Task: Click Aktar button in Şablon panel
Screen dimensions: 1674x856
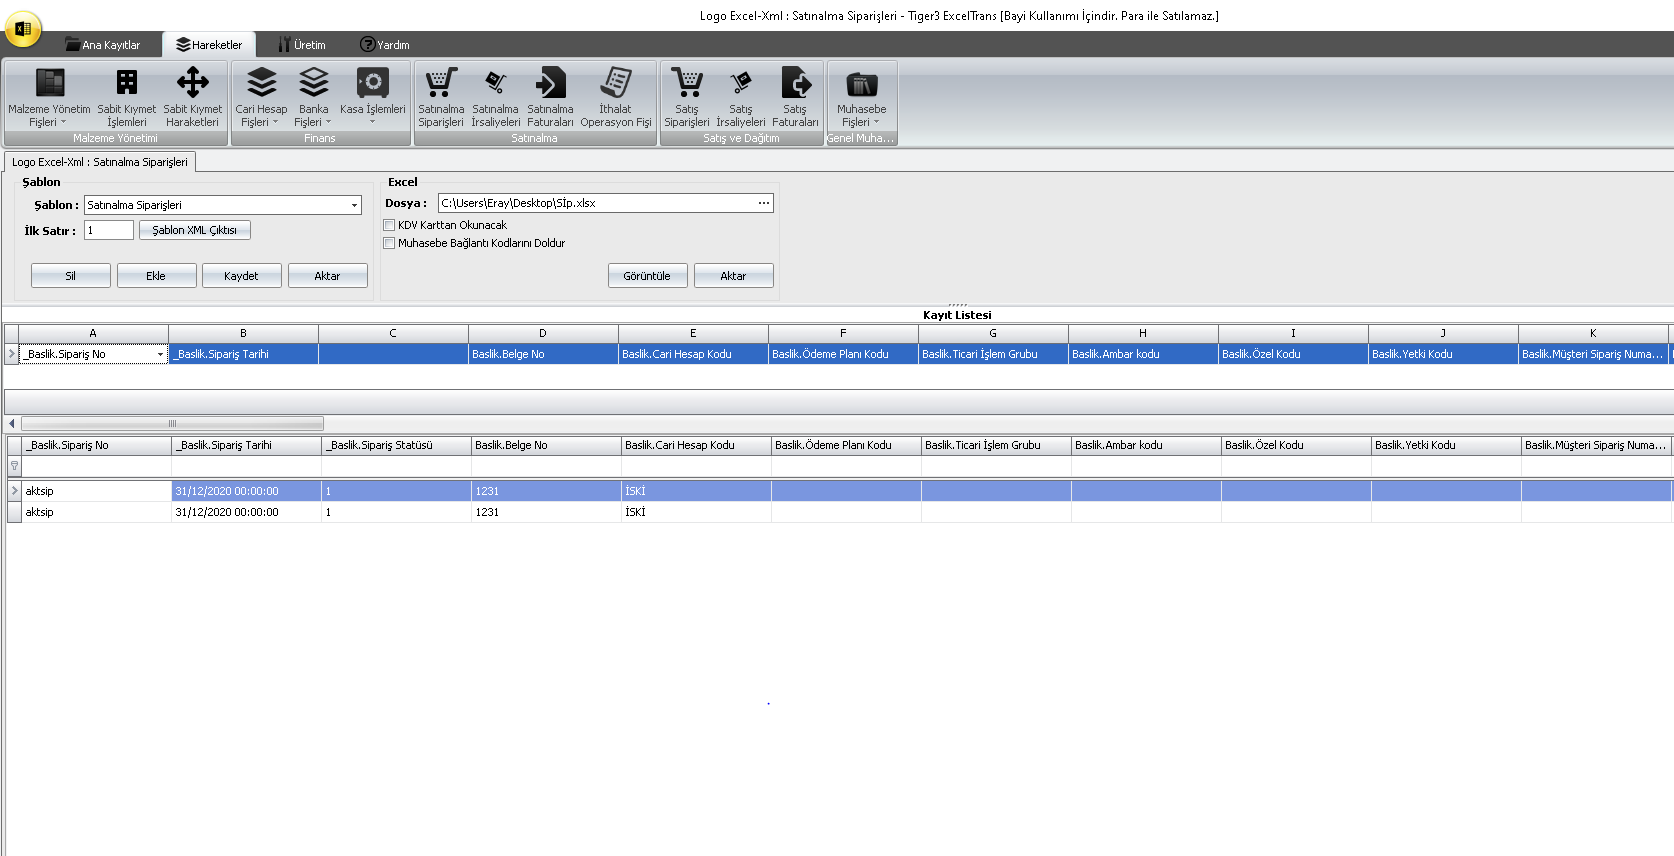Action: click(x=327, y=276)
